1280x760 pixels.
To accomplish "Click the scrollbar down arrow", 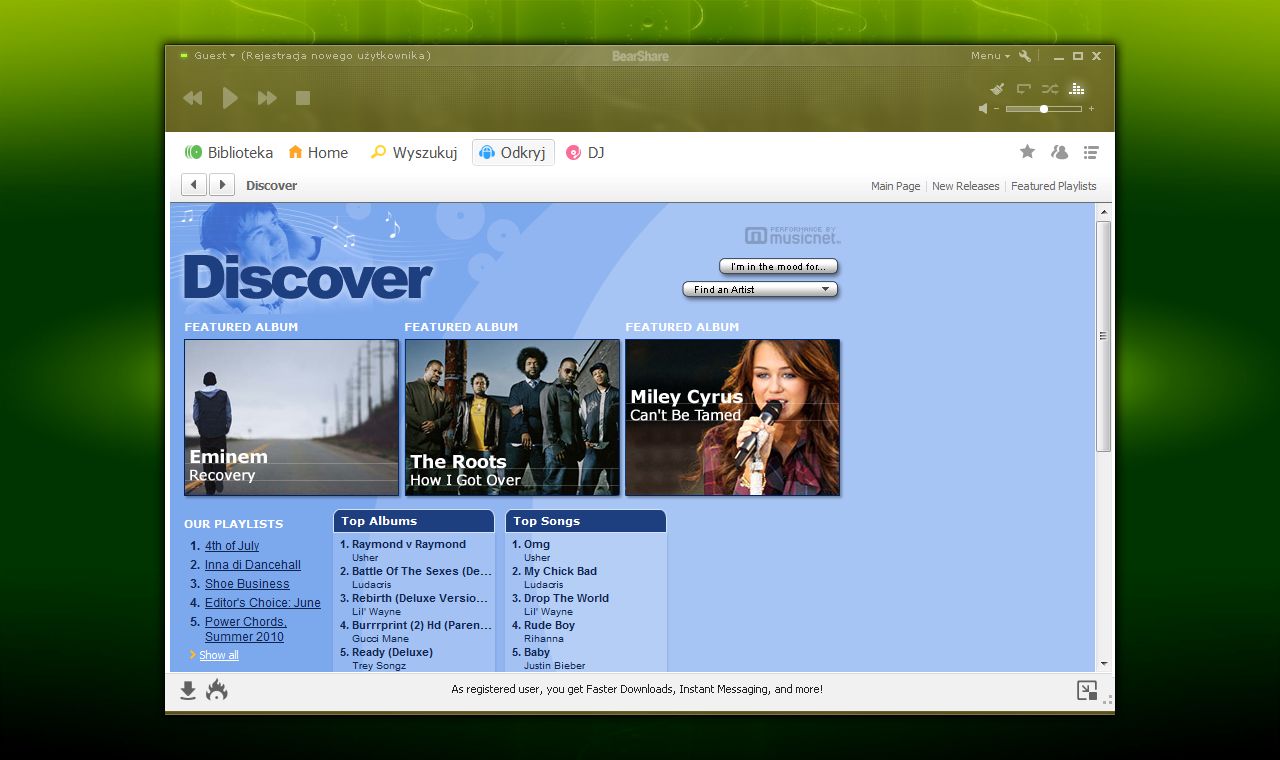I will click(1104, 663).
